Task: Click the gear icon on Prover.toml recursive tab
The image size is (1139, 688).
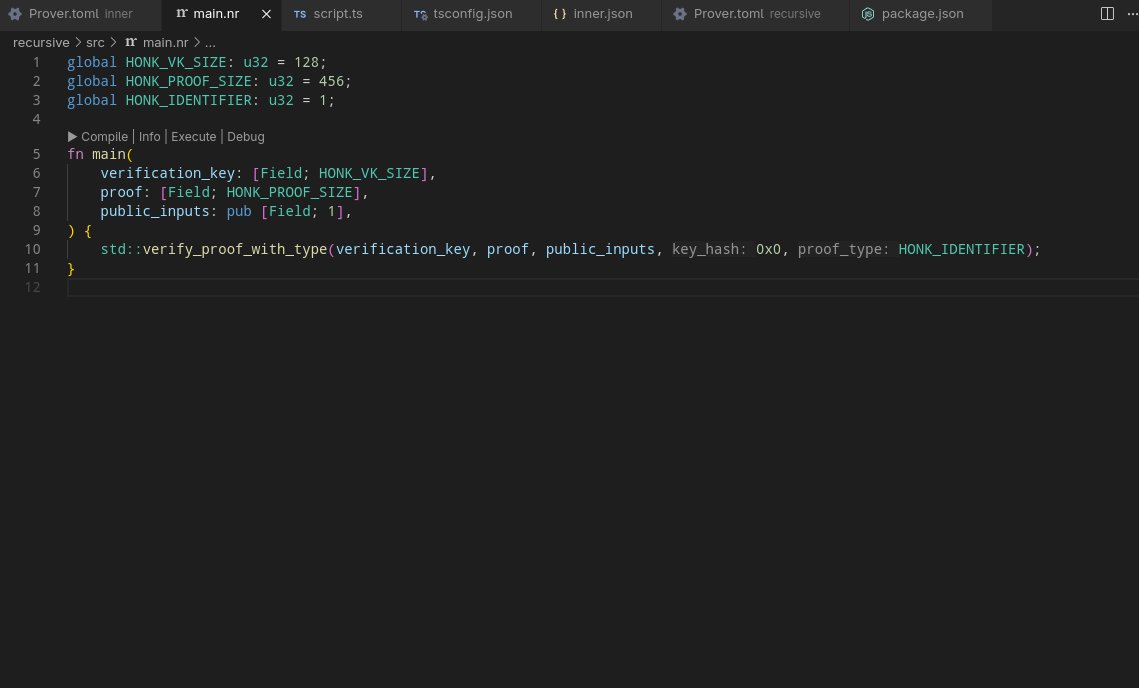Action: pos(680,14)
